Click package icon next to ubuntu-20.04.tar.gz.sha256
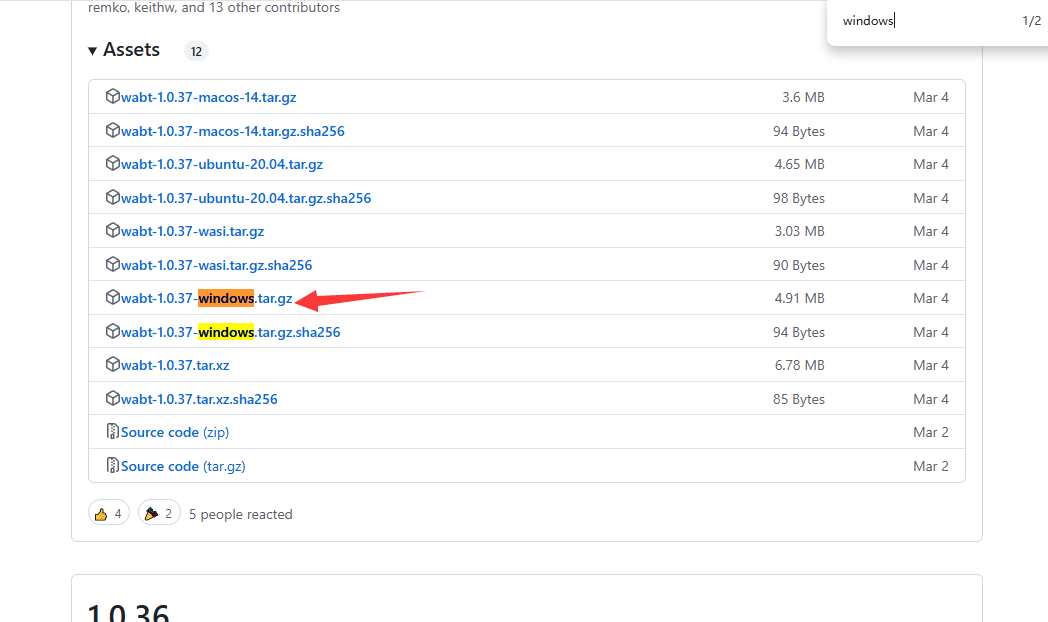Image resolution: width=1048 pixels, height=622 pixels. (113, 198)
